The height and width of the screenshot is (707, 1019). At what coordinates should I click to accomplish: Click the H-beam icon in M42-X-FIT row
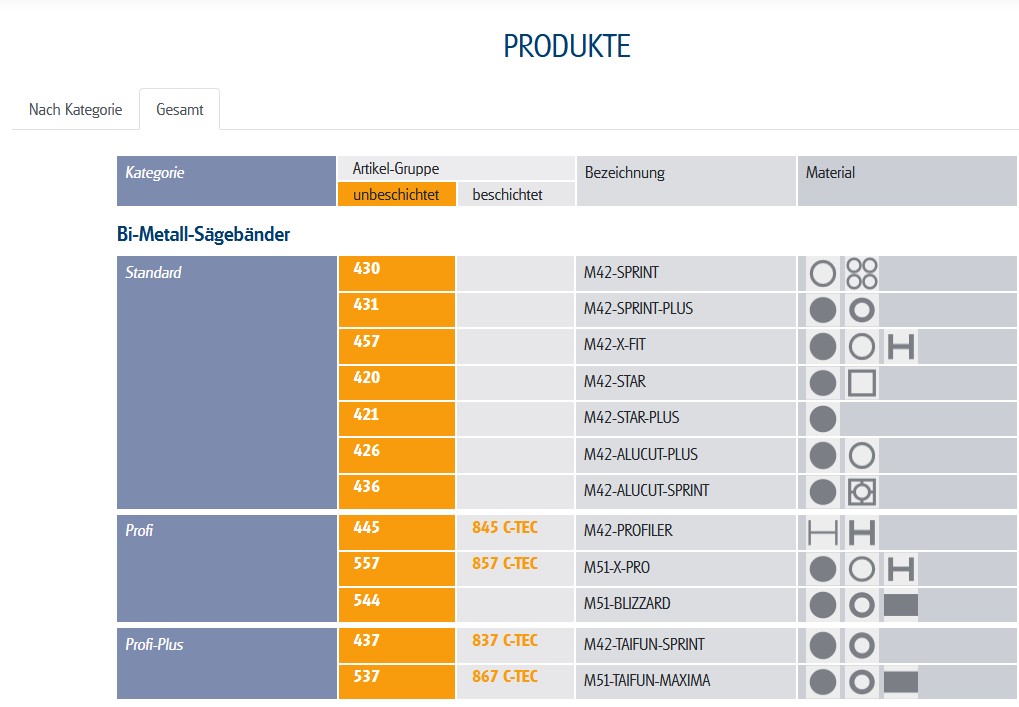[x=901, y=347]
